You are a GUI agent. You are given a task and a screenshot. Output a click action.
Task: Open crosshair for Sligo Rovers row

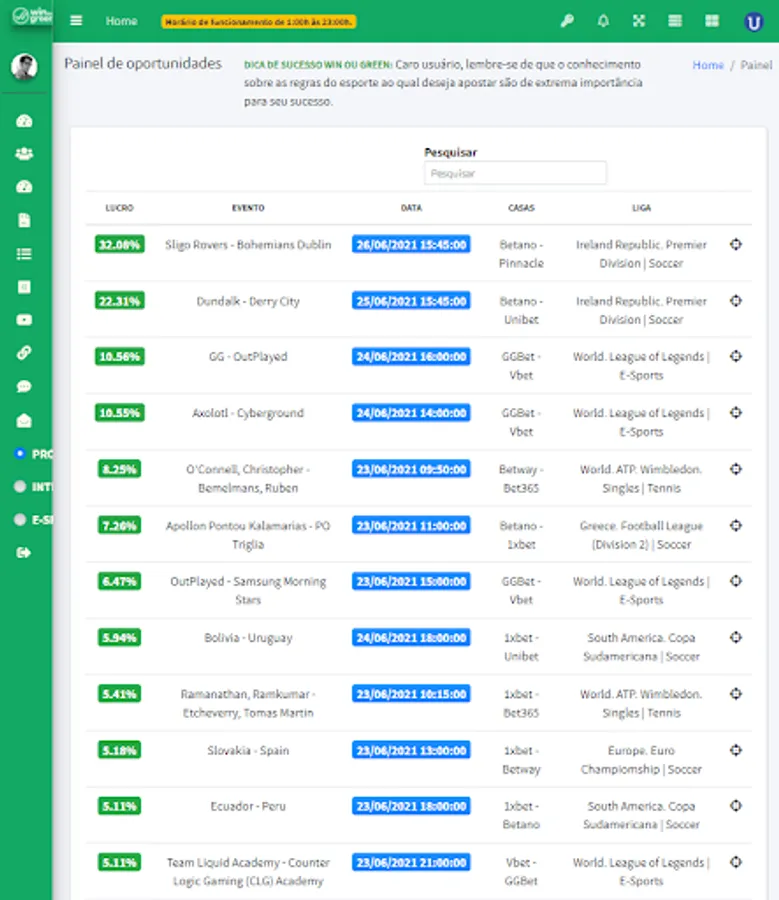[x=736, y=245]
